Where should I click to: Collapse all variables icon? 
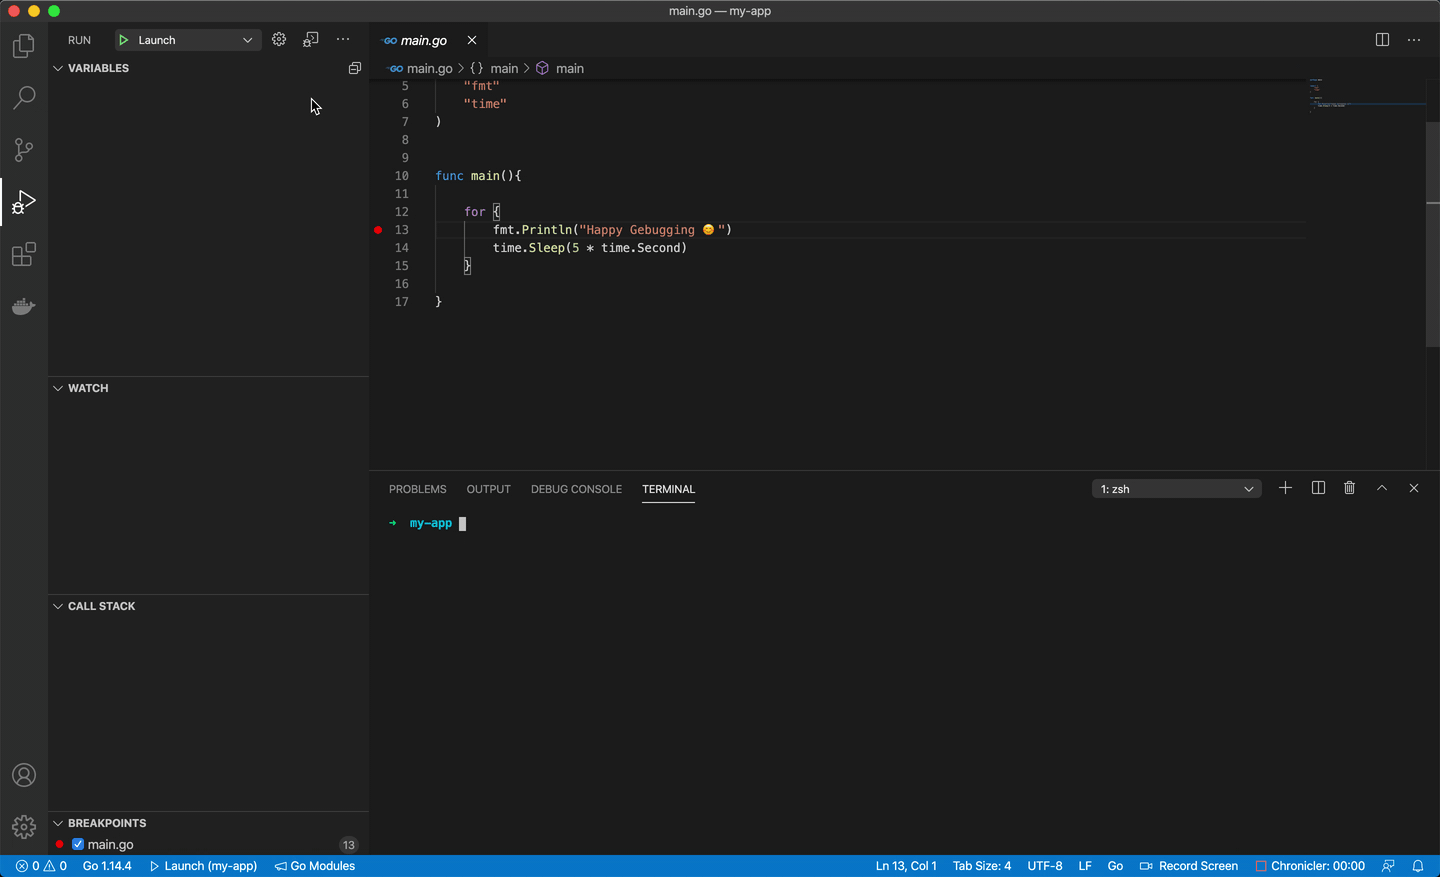[x=354, y=68]
